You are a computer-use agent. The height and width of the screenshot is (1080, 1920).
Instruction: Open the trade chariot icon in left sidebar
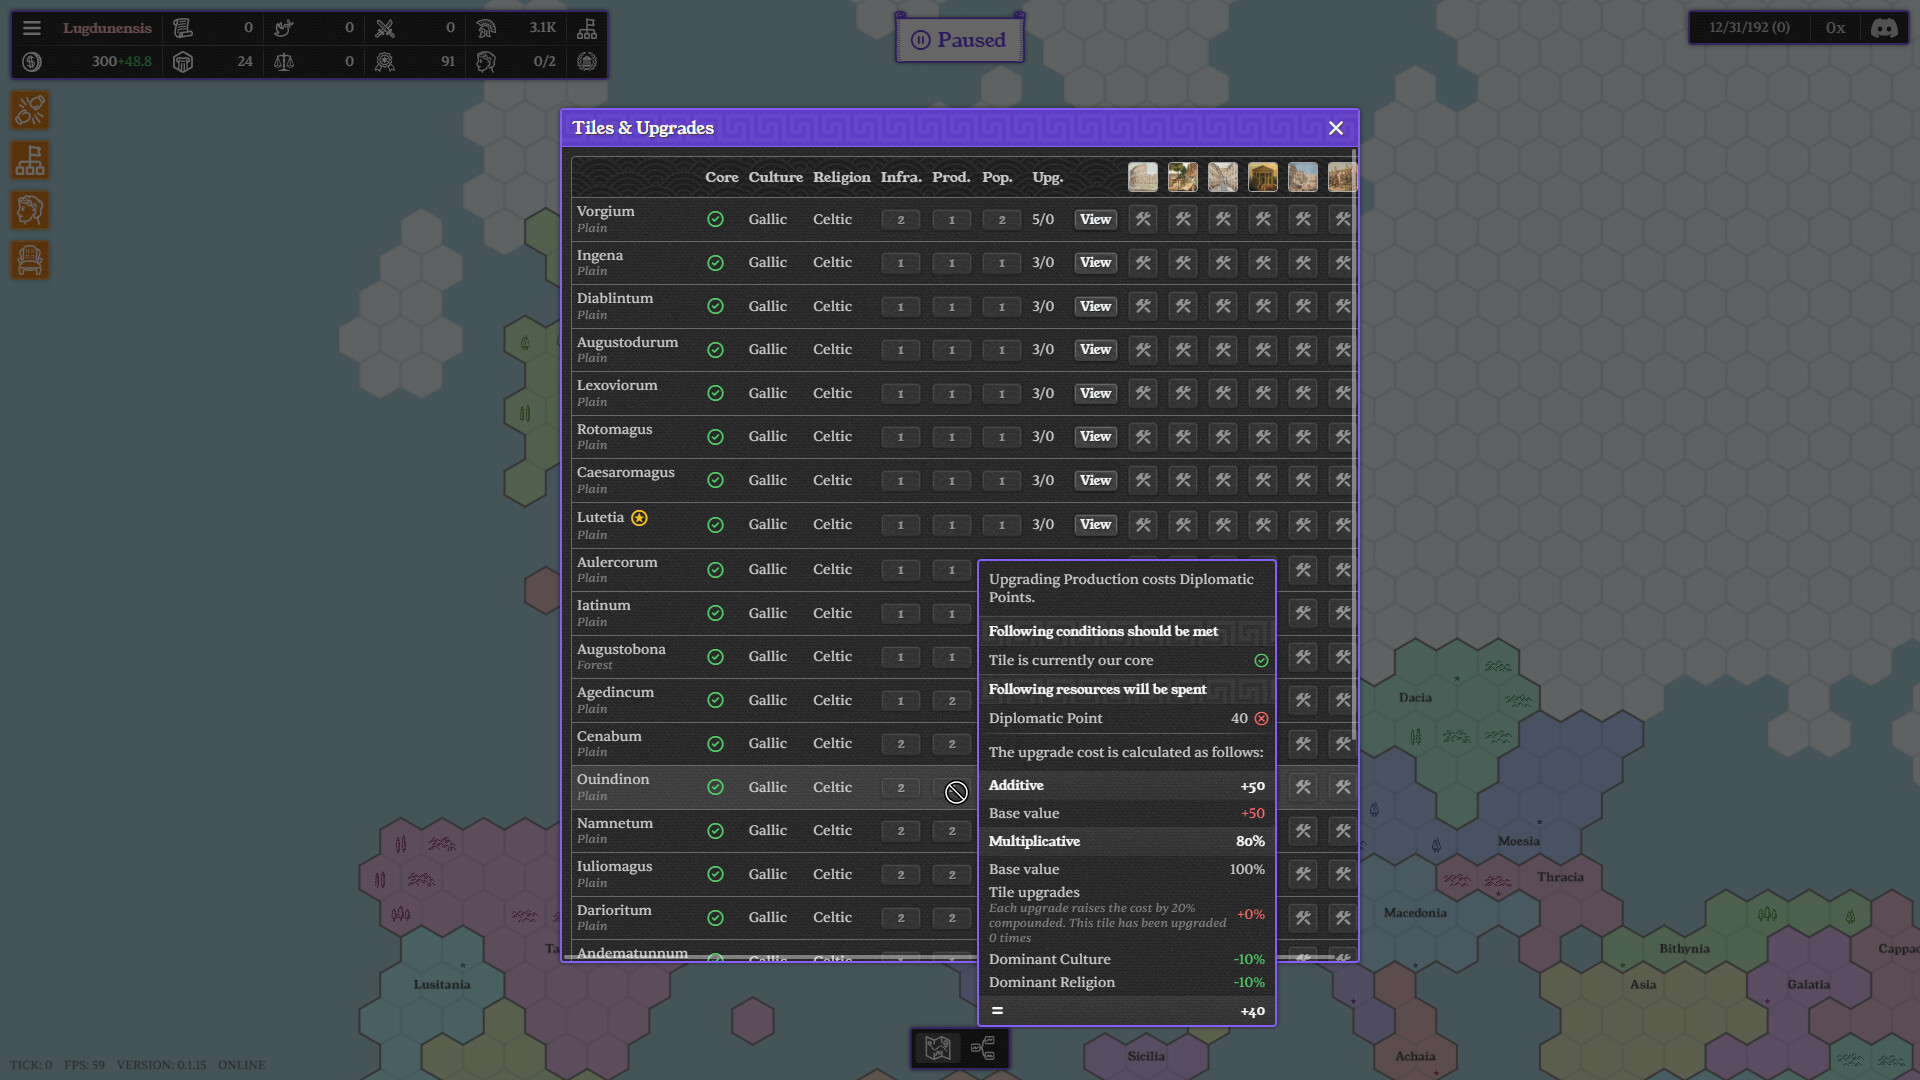coord(29,260)
